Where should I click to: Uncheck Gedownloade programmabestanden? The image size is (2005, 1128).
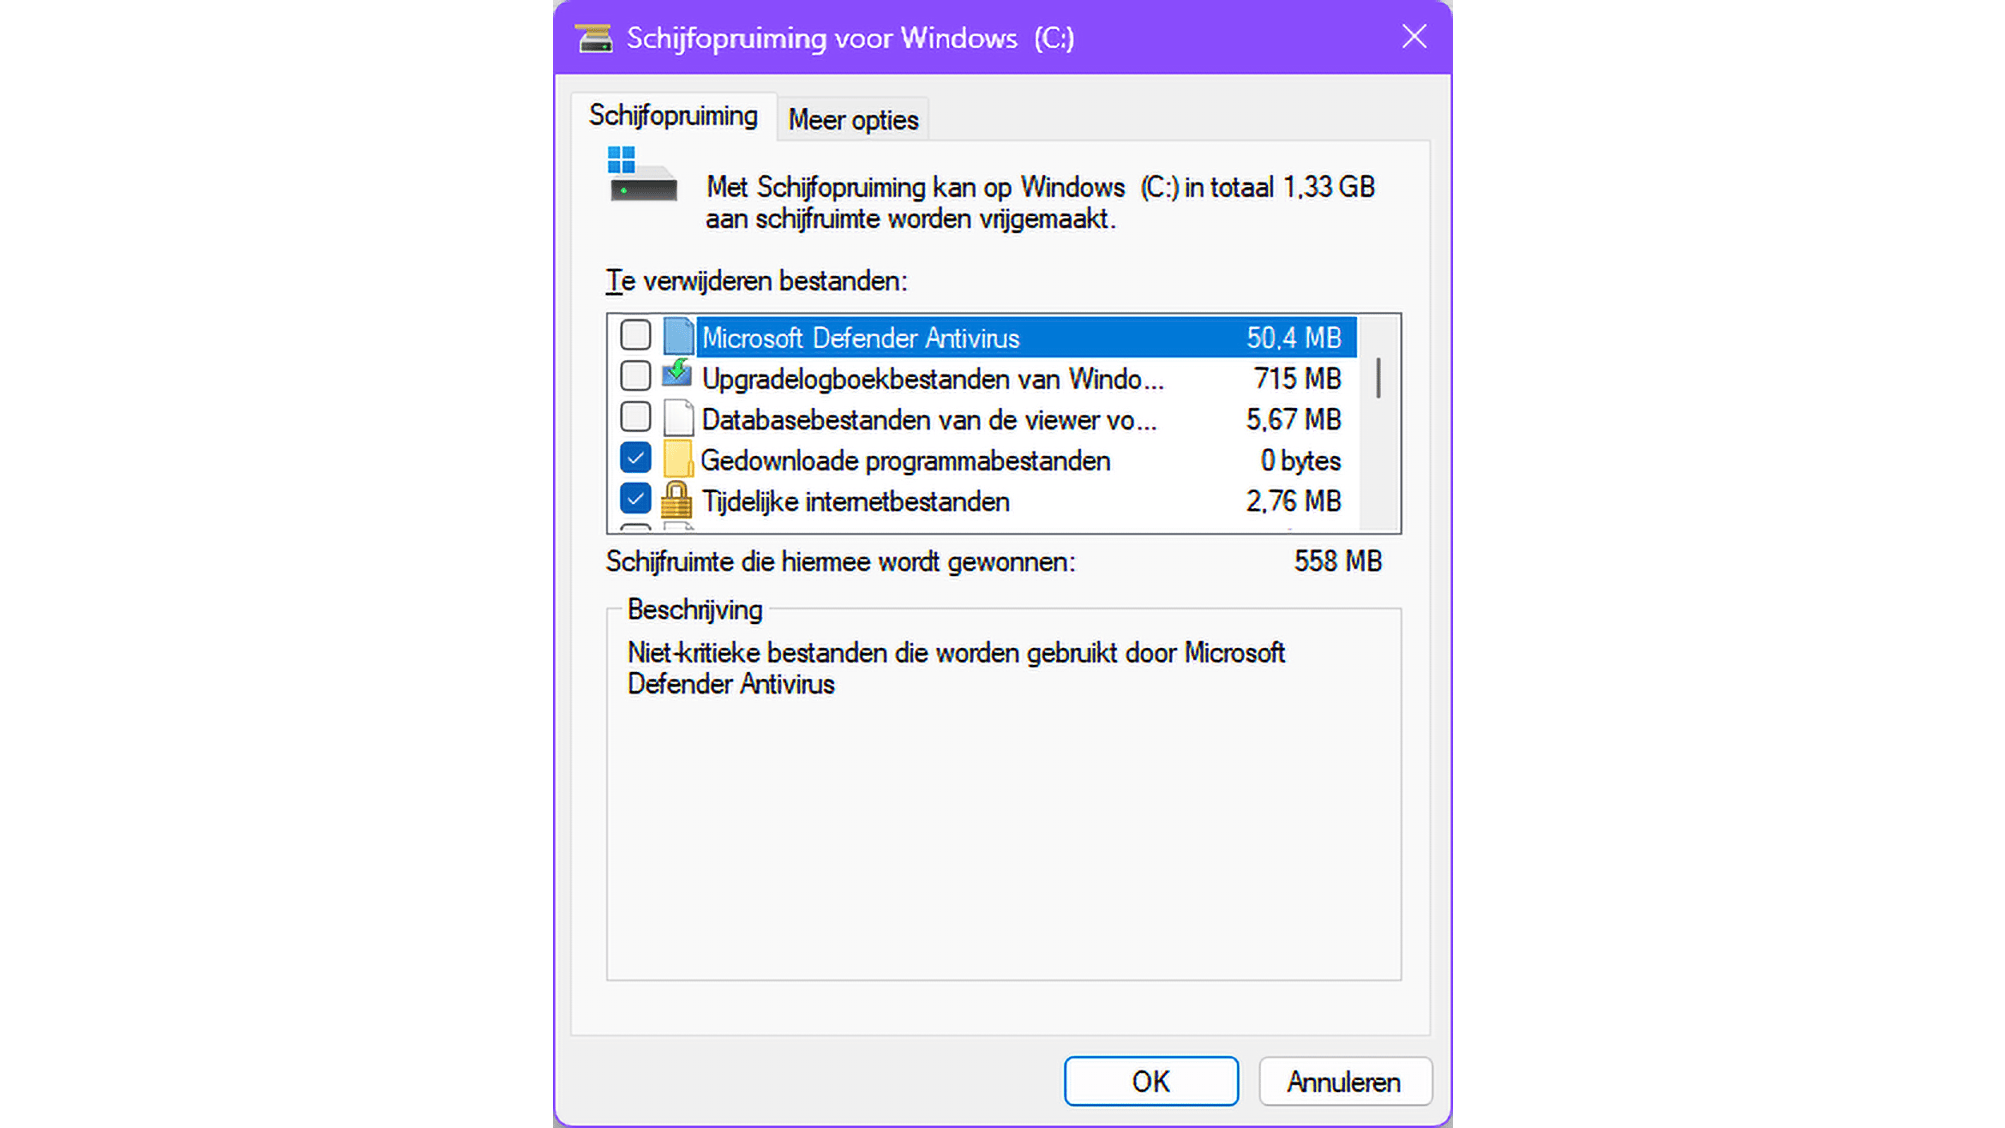click(635, 458)
